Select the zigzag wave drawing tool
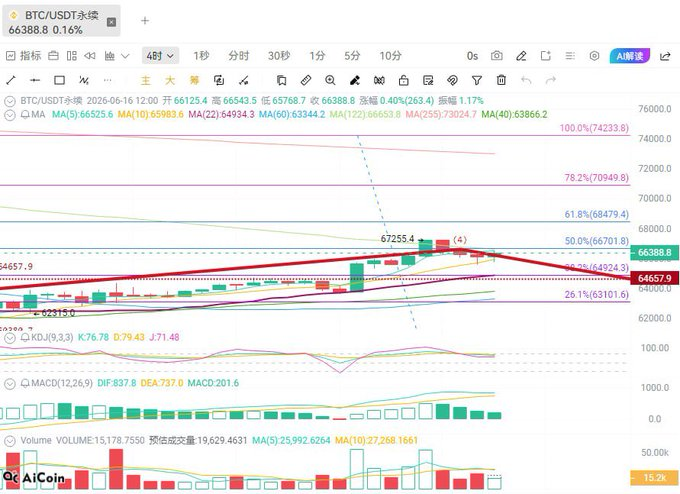This screenshot has width=680, height=494. click(84, 80)
